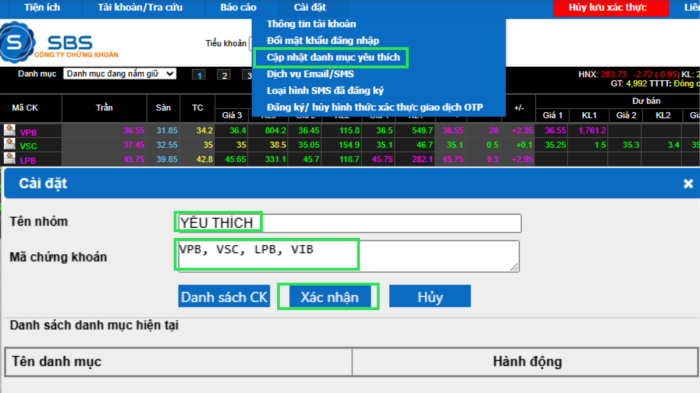
Task: Select Thông tin tài khoản menu entry
Action: 311,24
